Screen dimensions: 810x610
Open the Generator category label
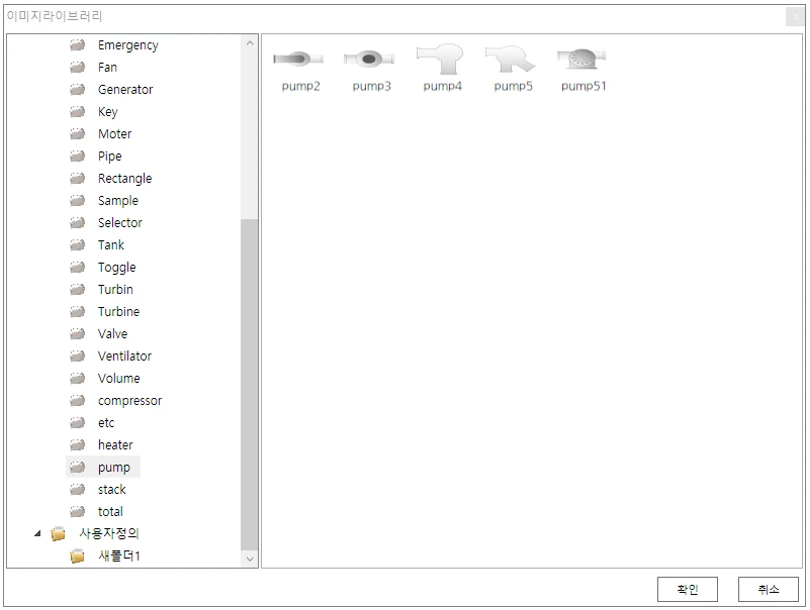126,89
